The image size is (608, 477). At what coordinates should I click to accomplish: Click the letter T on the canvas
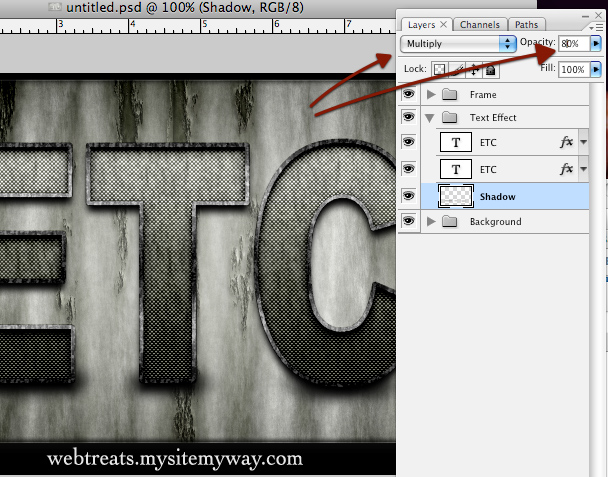click(168, 263)
